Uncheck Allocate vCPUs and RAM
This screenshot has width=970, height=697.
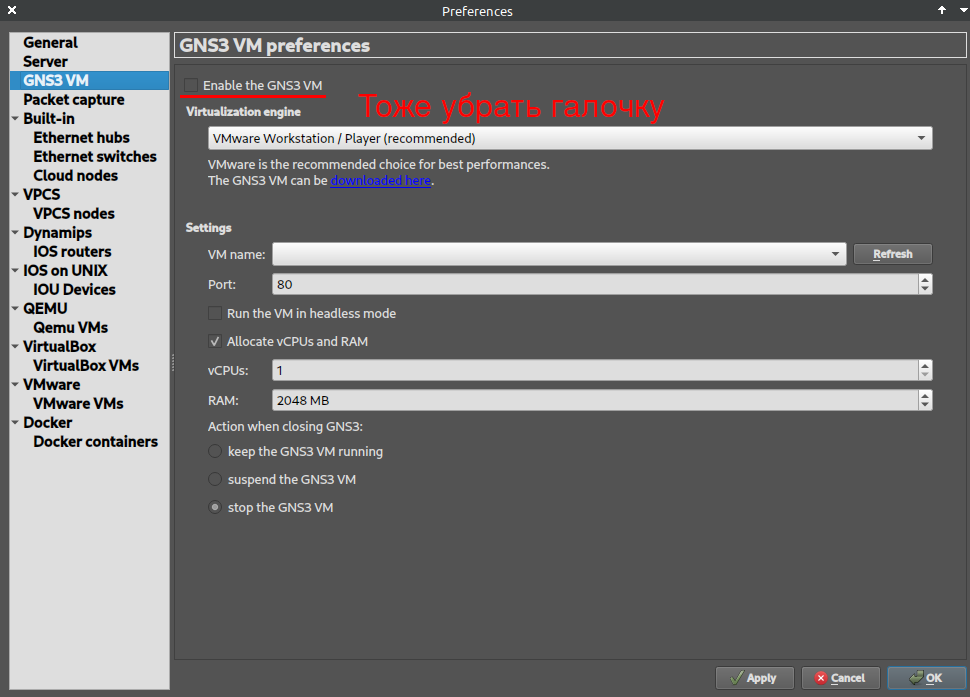pyautogui.click(x=215, y=341)
